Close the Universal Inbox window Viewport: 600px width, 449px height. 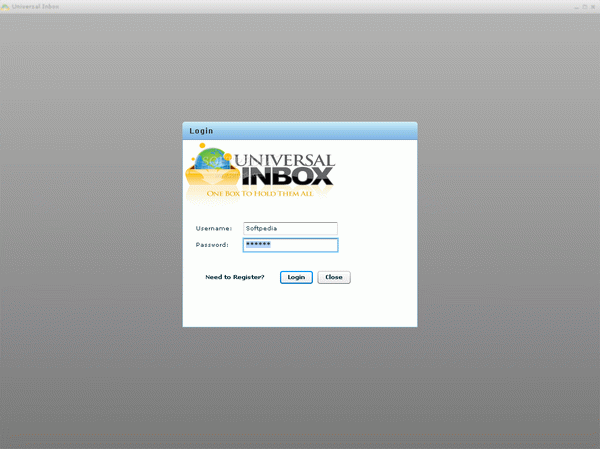(x=593, y=7)
